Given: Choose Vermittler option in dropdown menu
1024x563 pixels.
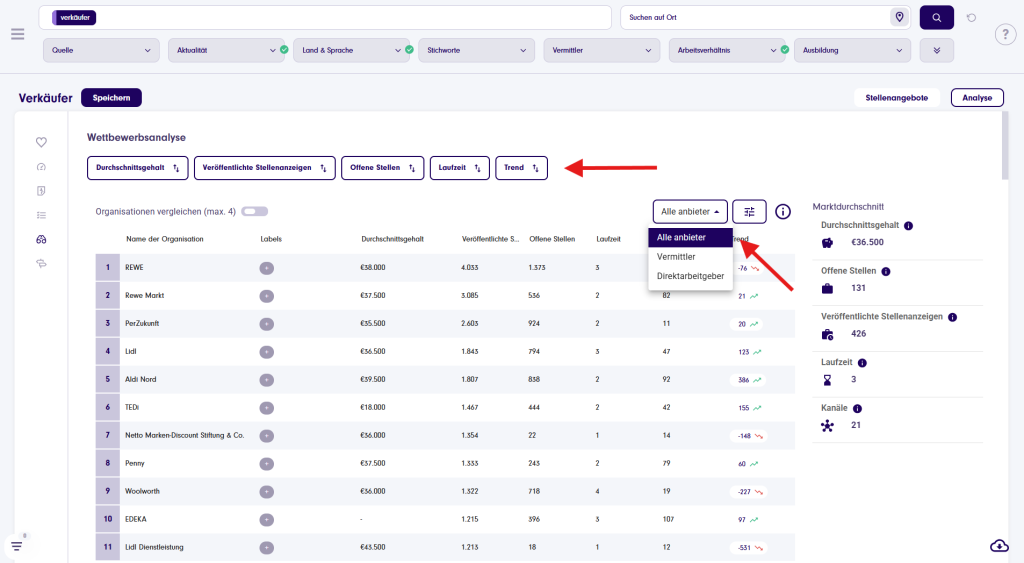Looking at the screenshot, I should click(x=676, y=257).
